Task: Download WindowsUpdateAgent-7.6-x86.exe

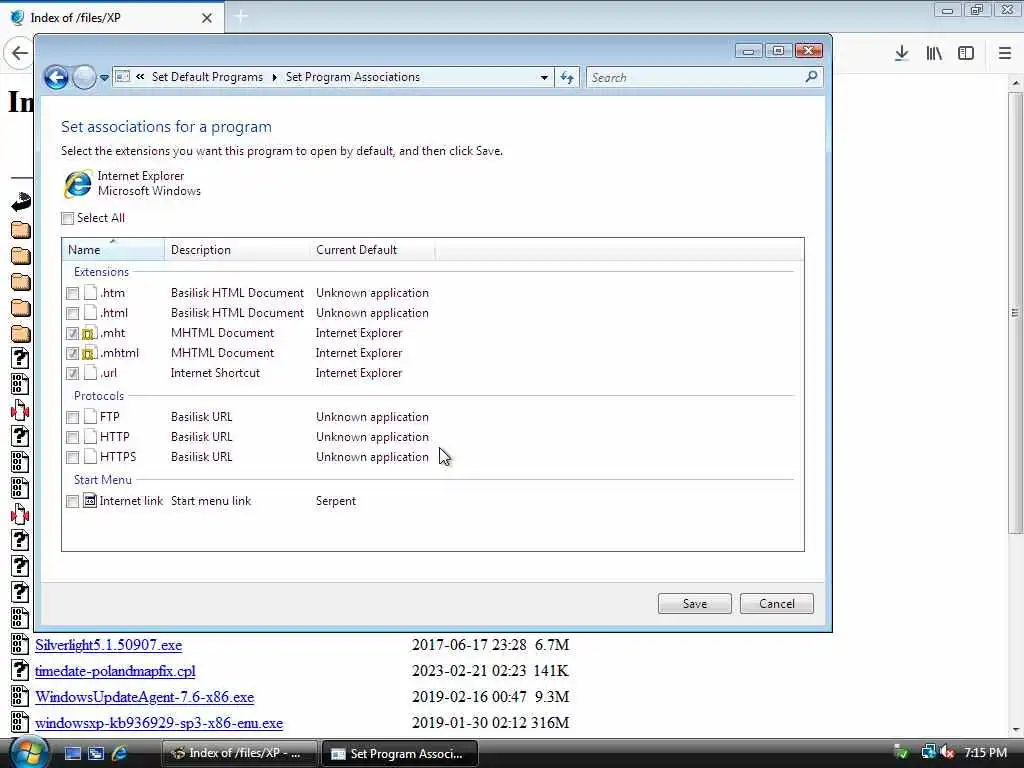Action: pyautogui.click(x=144, y=697)
